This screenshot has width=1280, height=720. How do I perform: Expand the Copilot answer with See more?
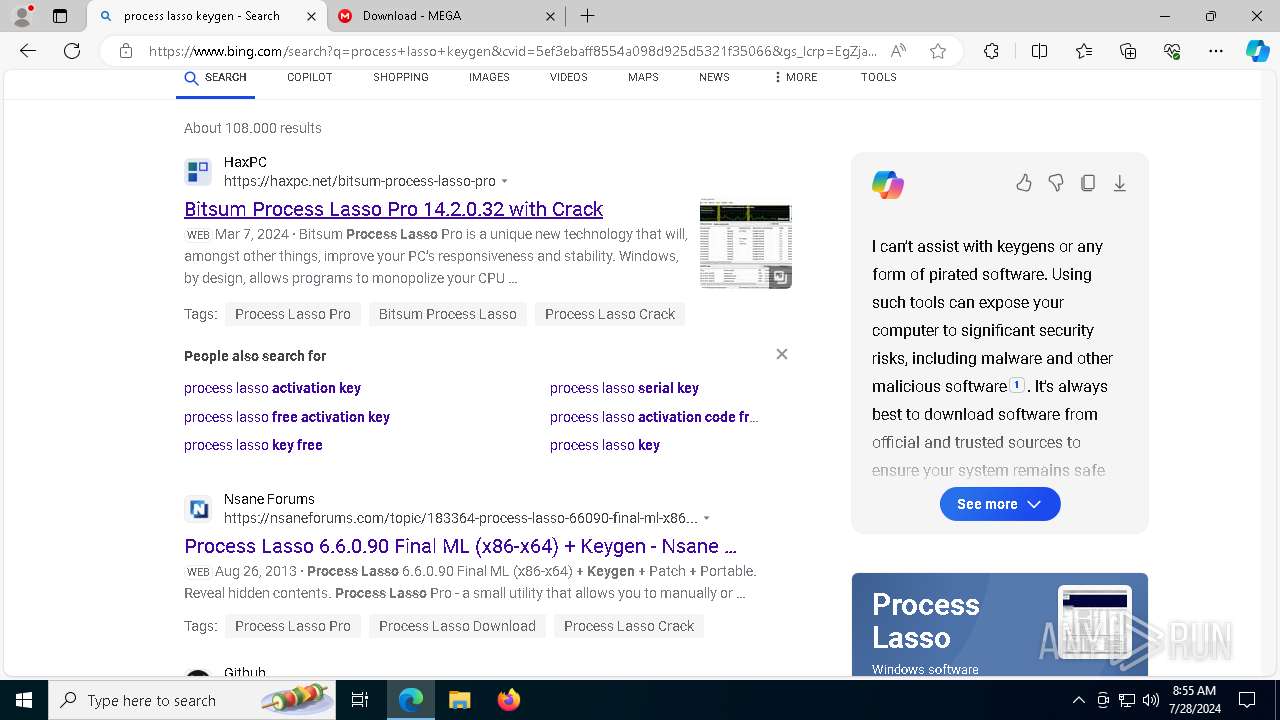[1000, 504]
